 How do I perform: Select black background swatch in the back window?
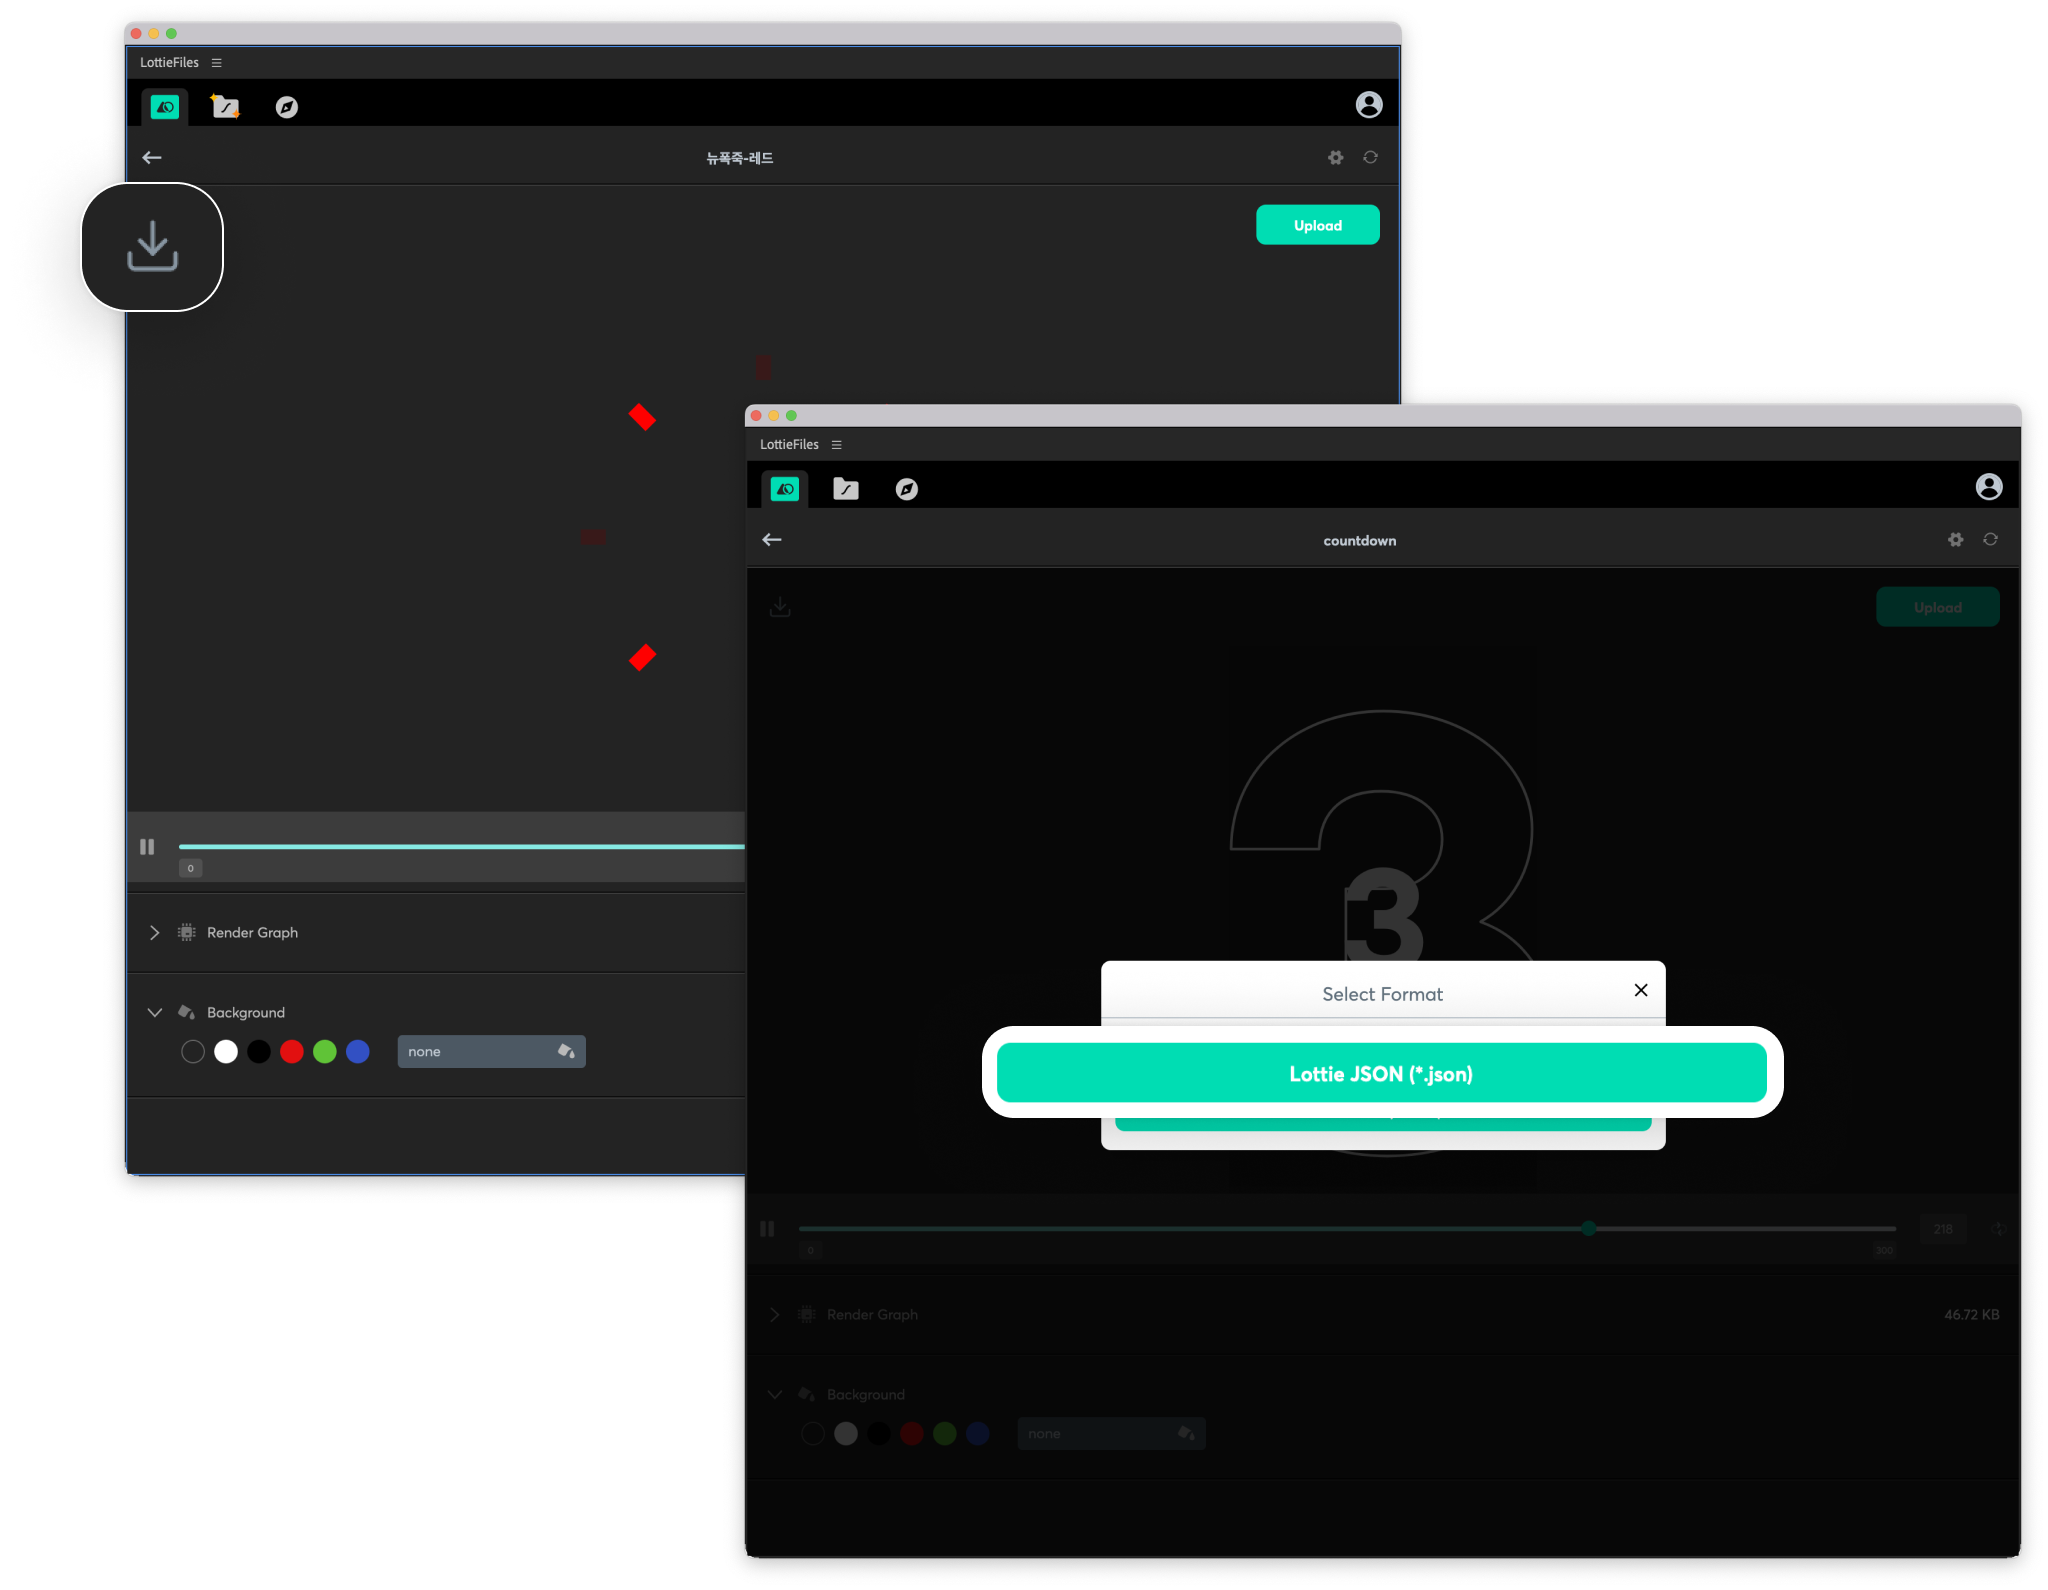(x=259, y=1052)
